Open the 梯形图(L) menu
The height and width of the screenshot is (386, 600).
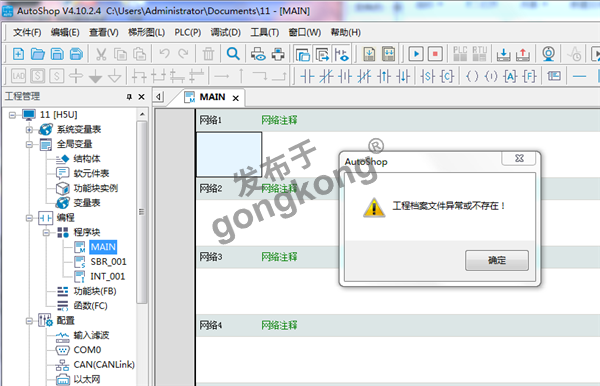tap(147, 33)
